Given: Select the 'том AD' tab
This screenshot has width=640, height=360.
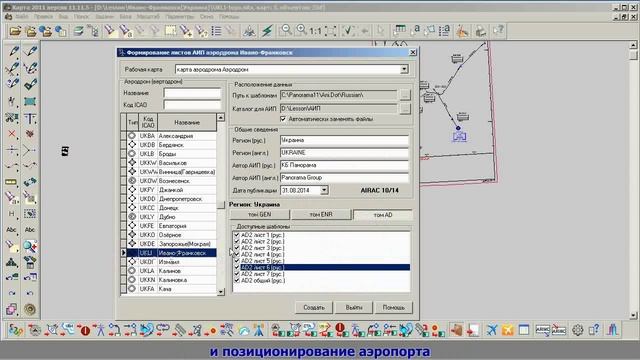Looking at the screenshot, I should (x=383, y=215).
